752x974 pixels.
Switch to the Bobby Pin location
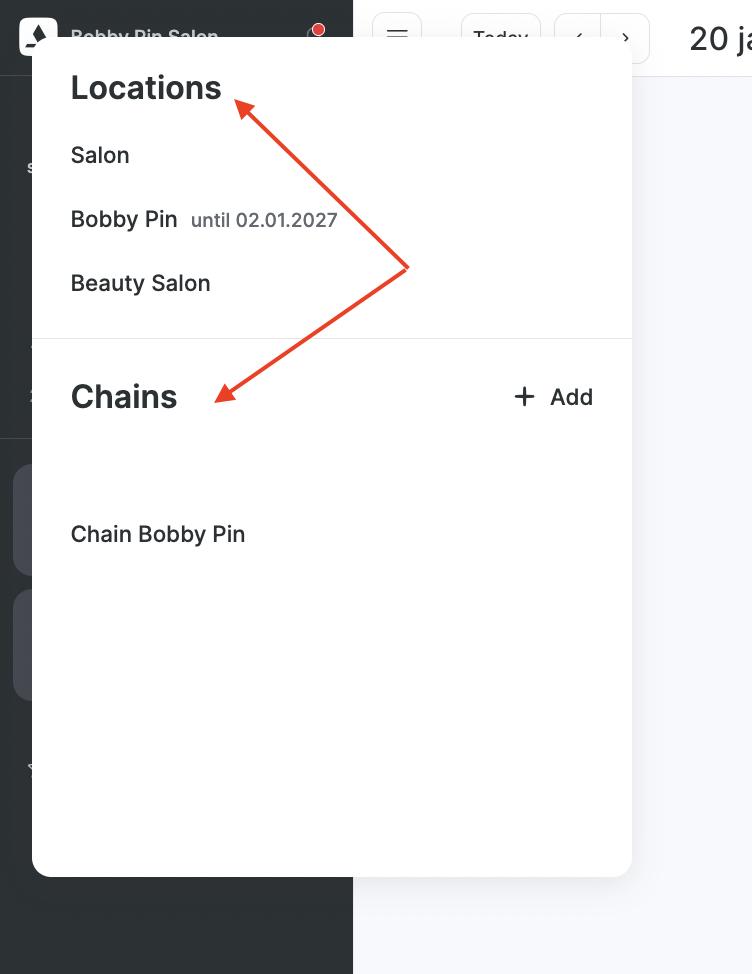point(124,219)
